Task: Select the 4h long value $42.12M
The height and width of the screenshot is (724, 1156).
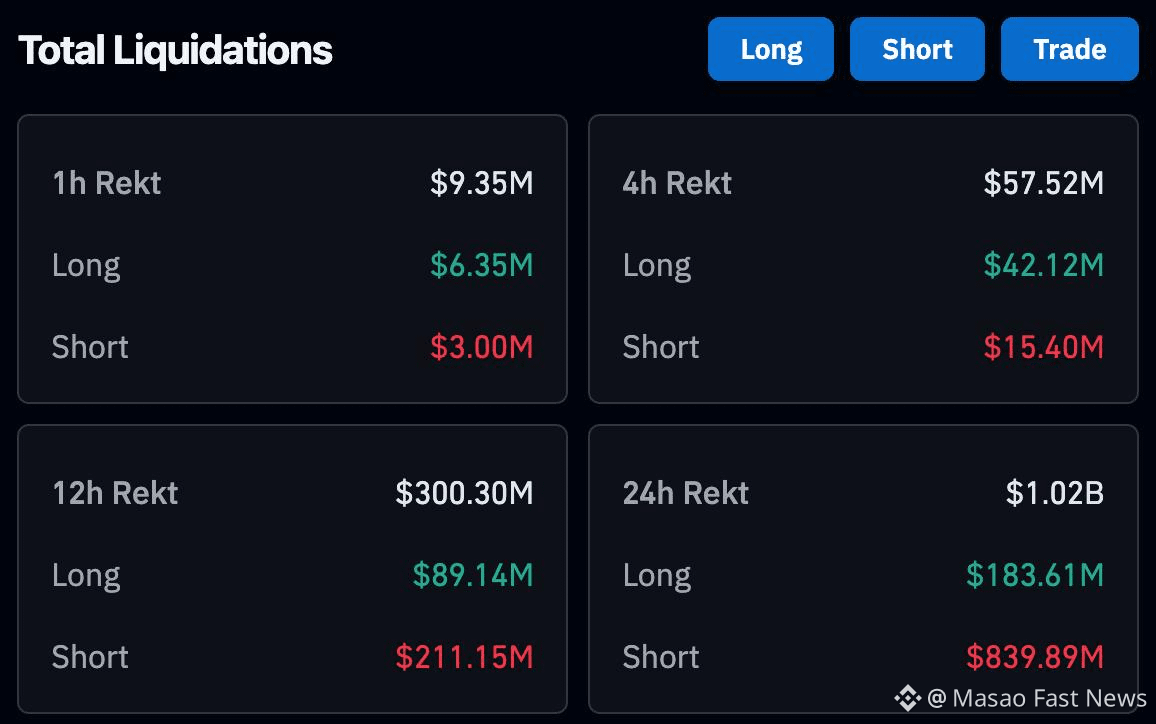Action: coord(1043,265)
